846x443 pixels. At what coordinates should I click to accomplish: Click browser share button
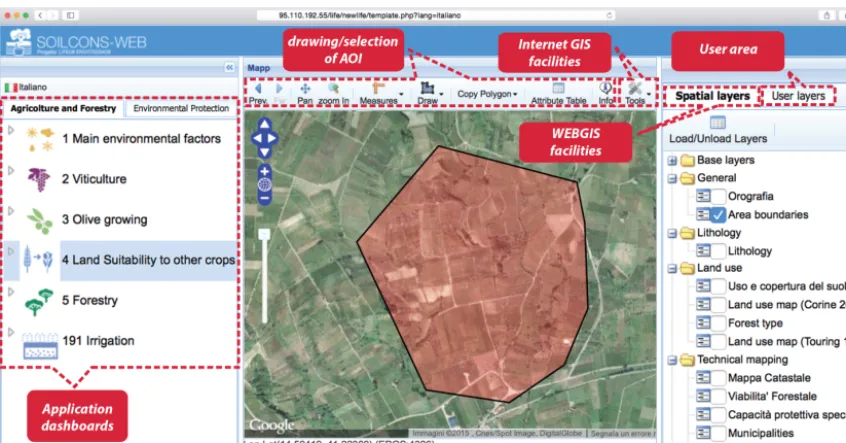[826, 15]
